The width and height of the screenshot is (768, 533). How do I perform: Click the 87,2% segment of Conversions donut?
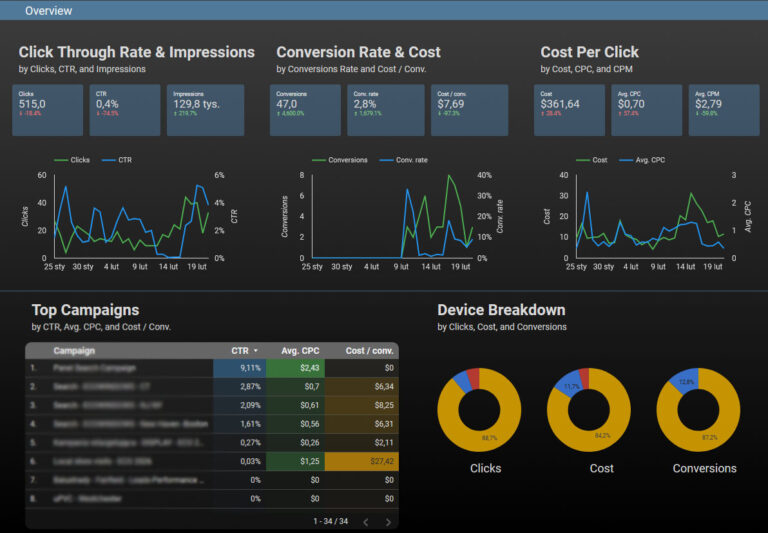(710, 437)
